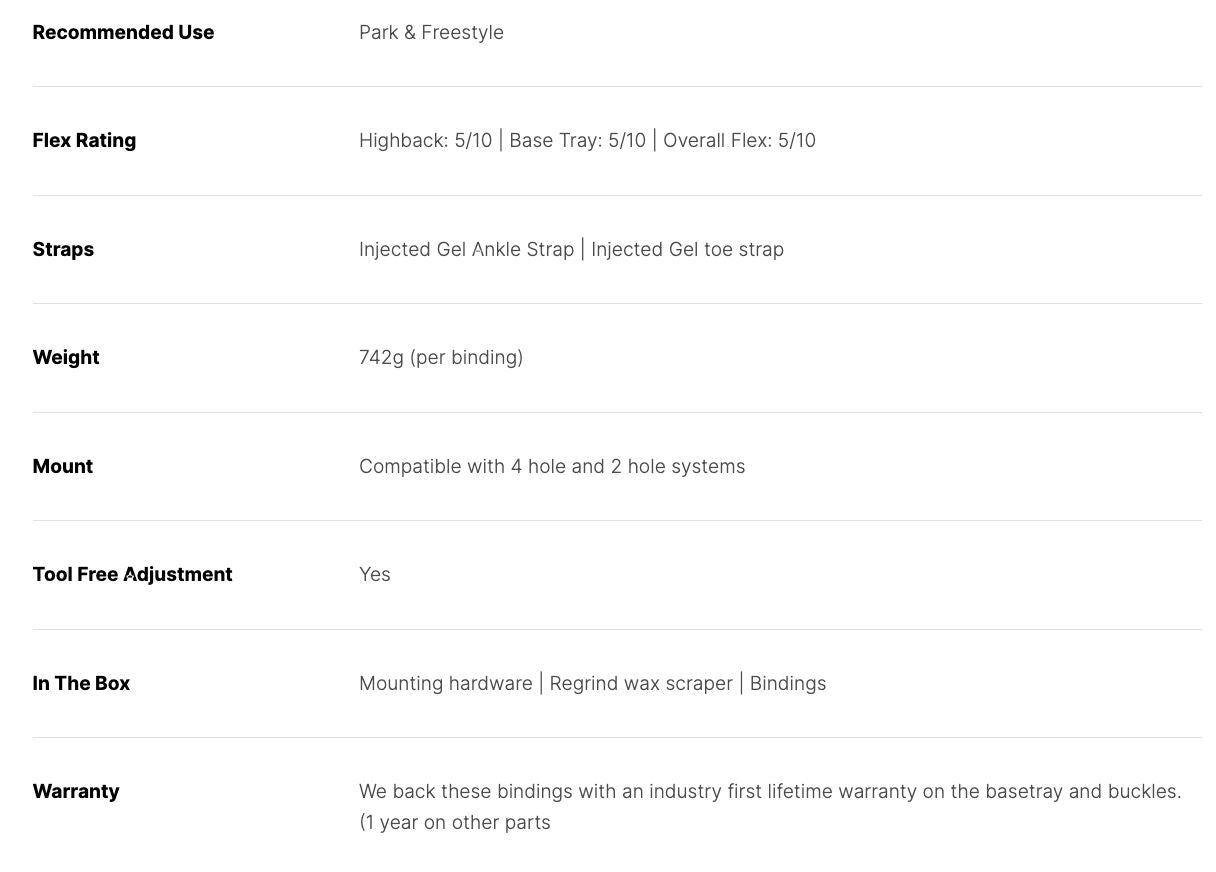Click the In The Box heading
Viewport: 1216px width, 872px height.
(x=81, y=683)
